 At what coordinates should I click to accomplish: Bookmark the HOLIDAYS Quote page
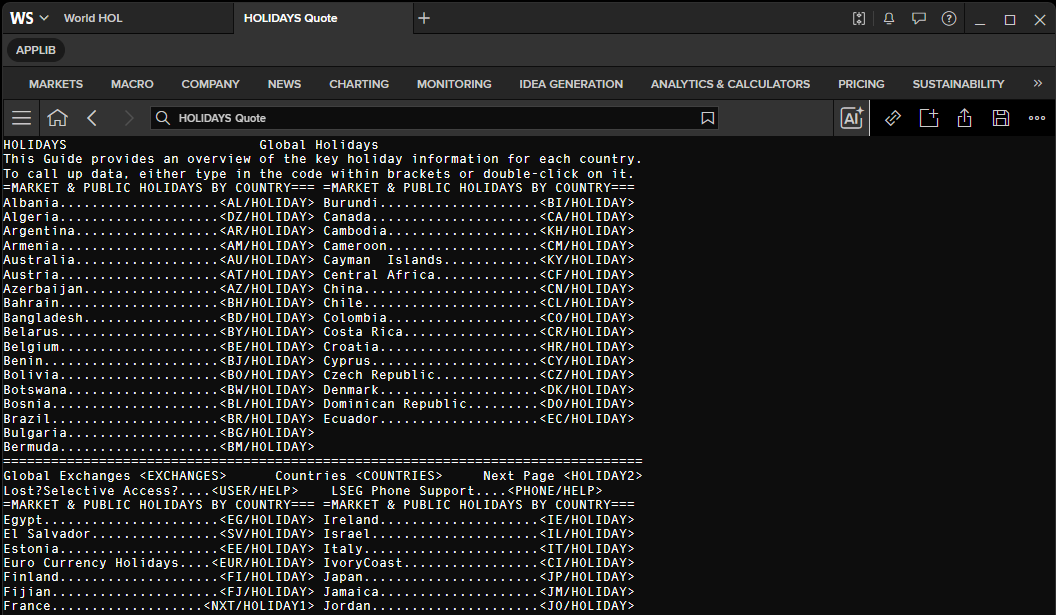[707, 118]
